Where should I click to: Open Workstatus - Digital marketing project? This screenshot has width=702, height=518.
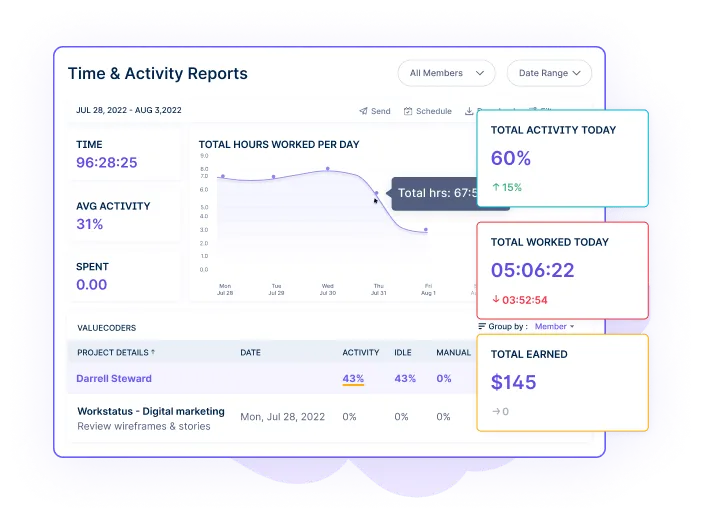click(x=151, y=411)
